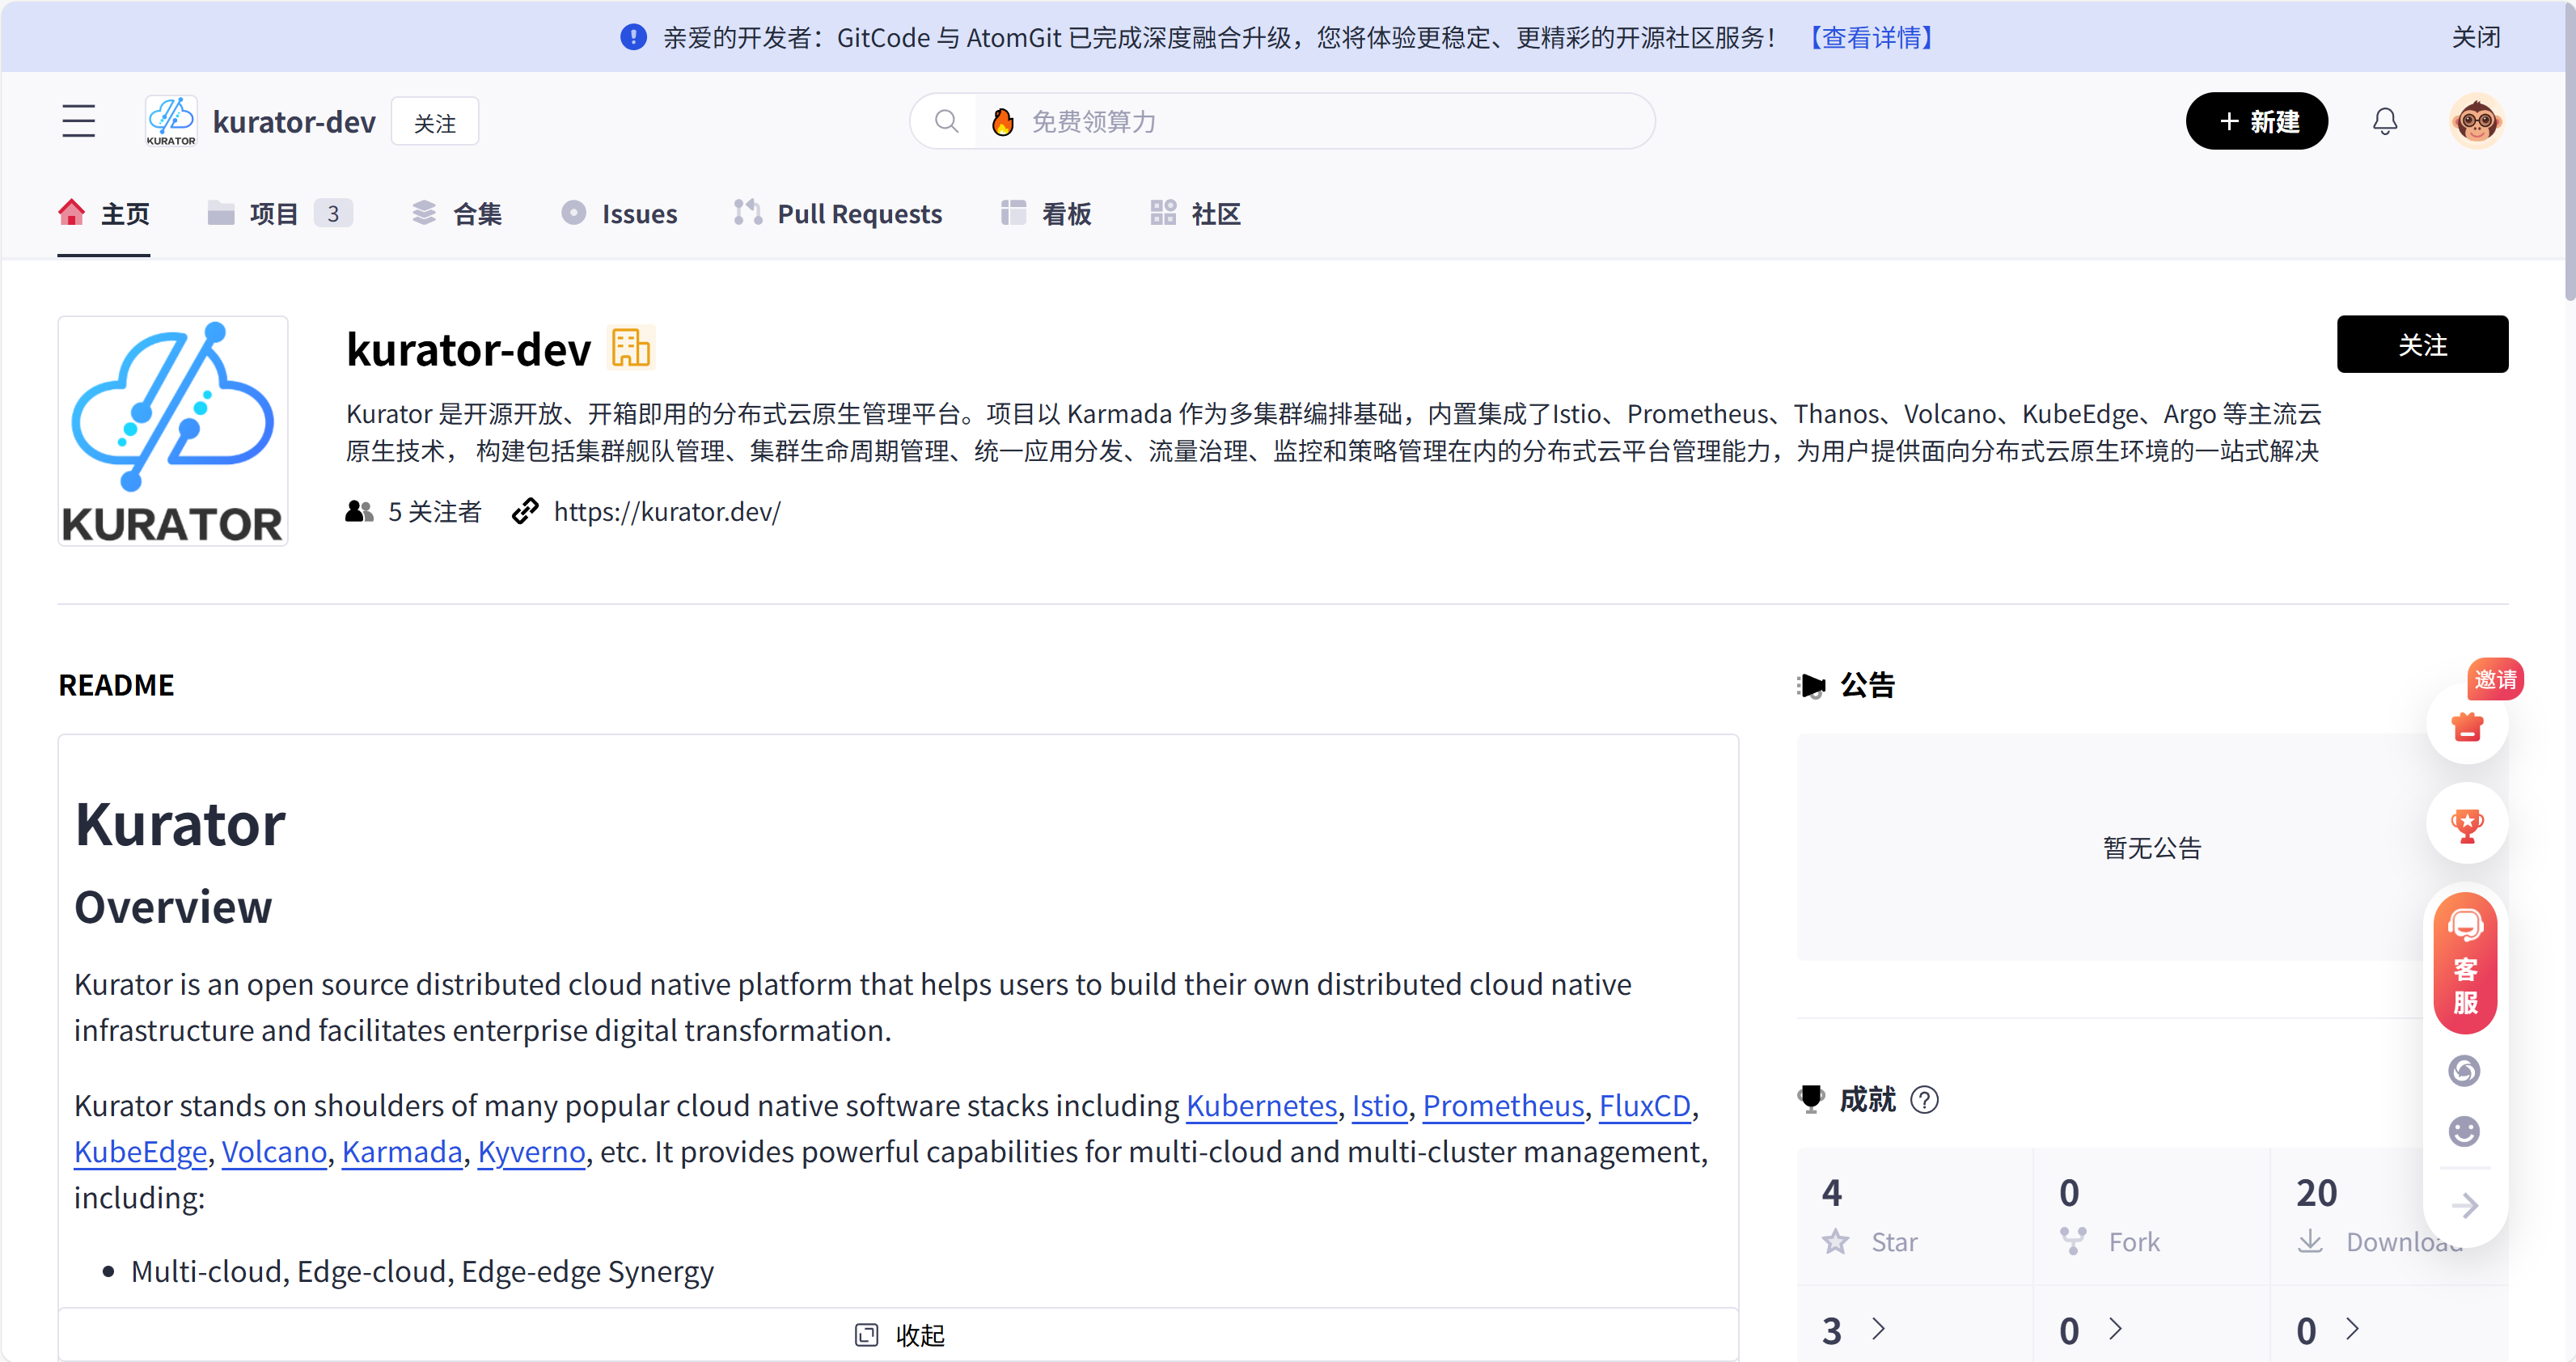This screenshot has width=2576, height=1362.
Task: Collapse the floating sidebar with the arrow
Action: [2466, 1205]
